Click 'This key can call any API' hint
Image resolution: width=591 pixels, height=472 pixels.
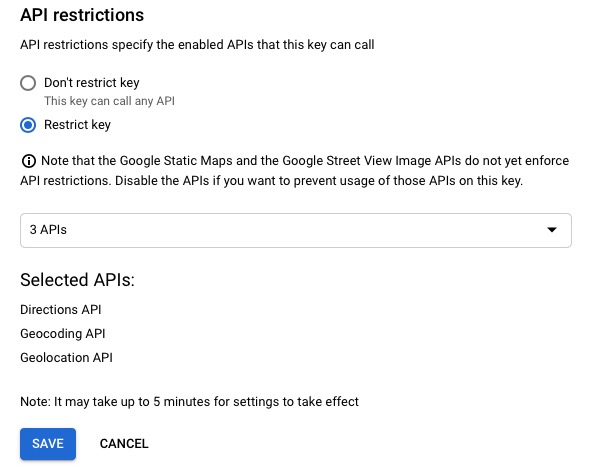coord(109,101)
